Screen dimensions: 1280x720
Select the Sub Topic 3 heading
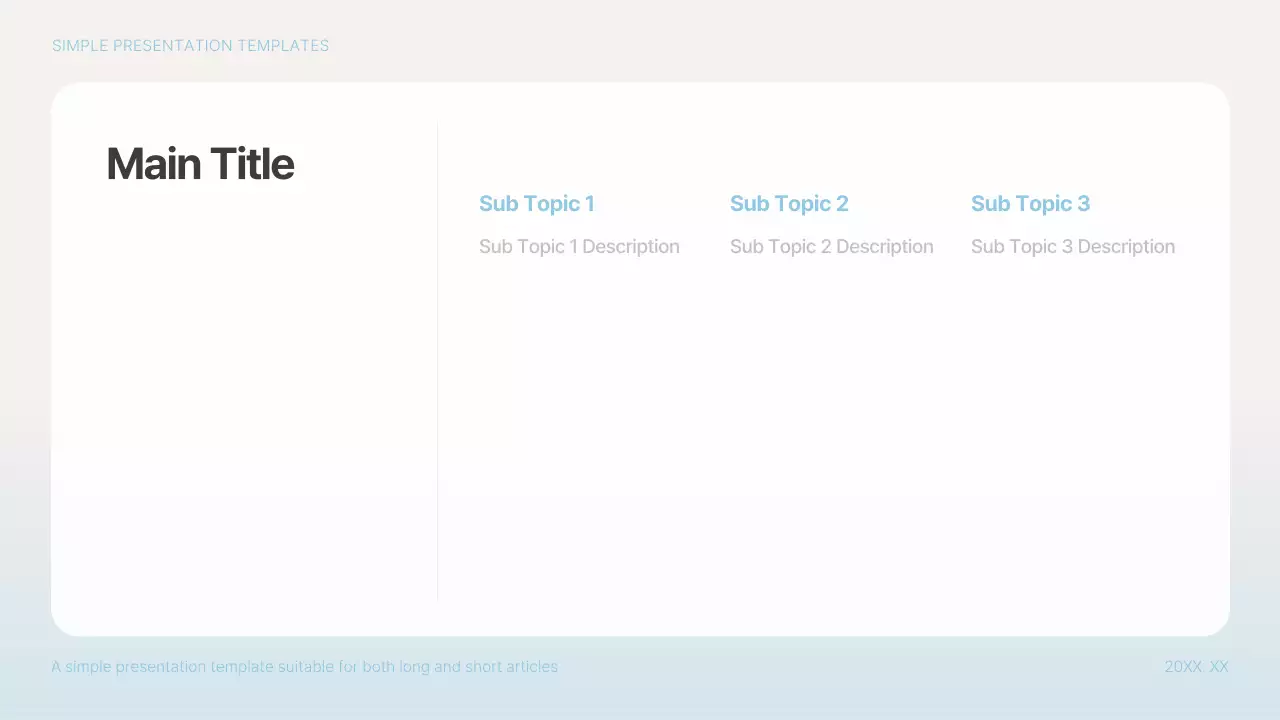[x=1030, y=203]
